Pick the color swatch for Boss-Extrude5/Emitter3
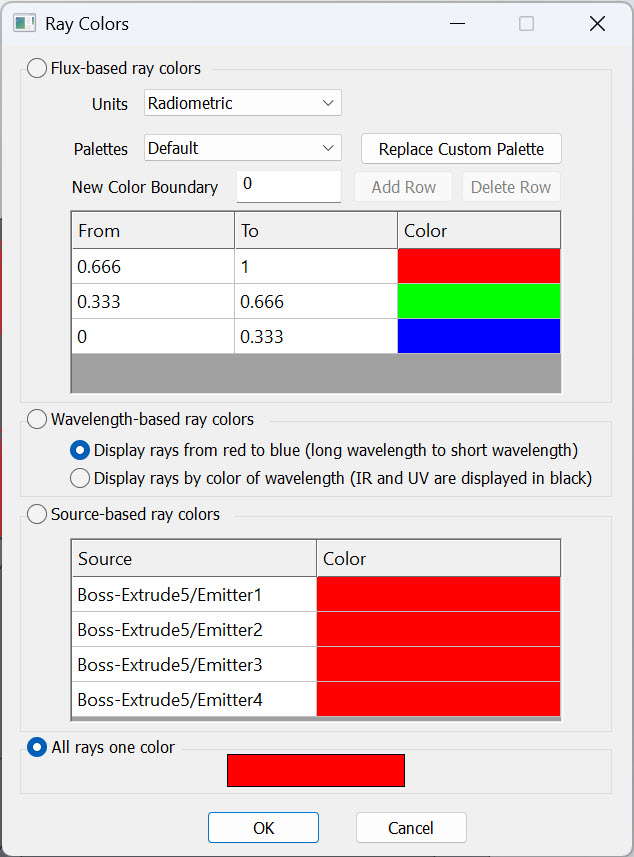The height and width of the screenshot is (857, 634). [438, 664]
